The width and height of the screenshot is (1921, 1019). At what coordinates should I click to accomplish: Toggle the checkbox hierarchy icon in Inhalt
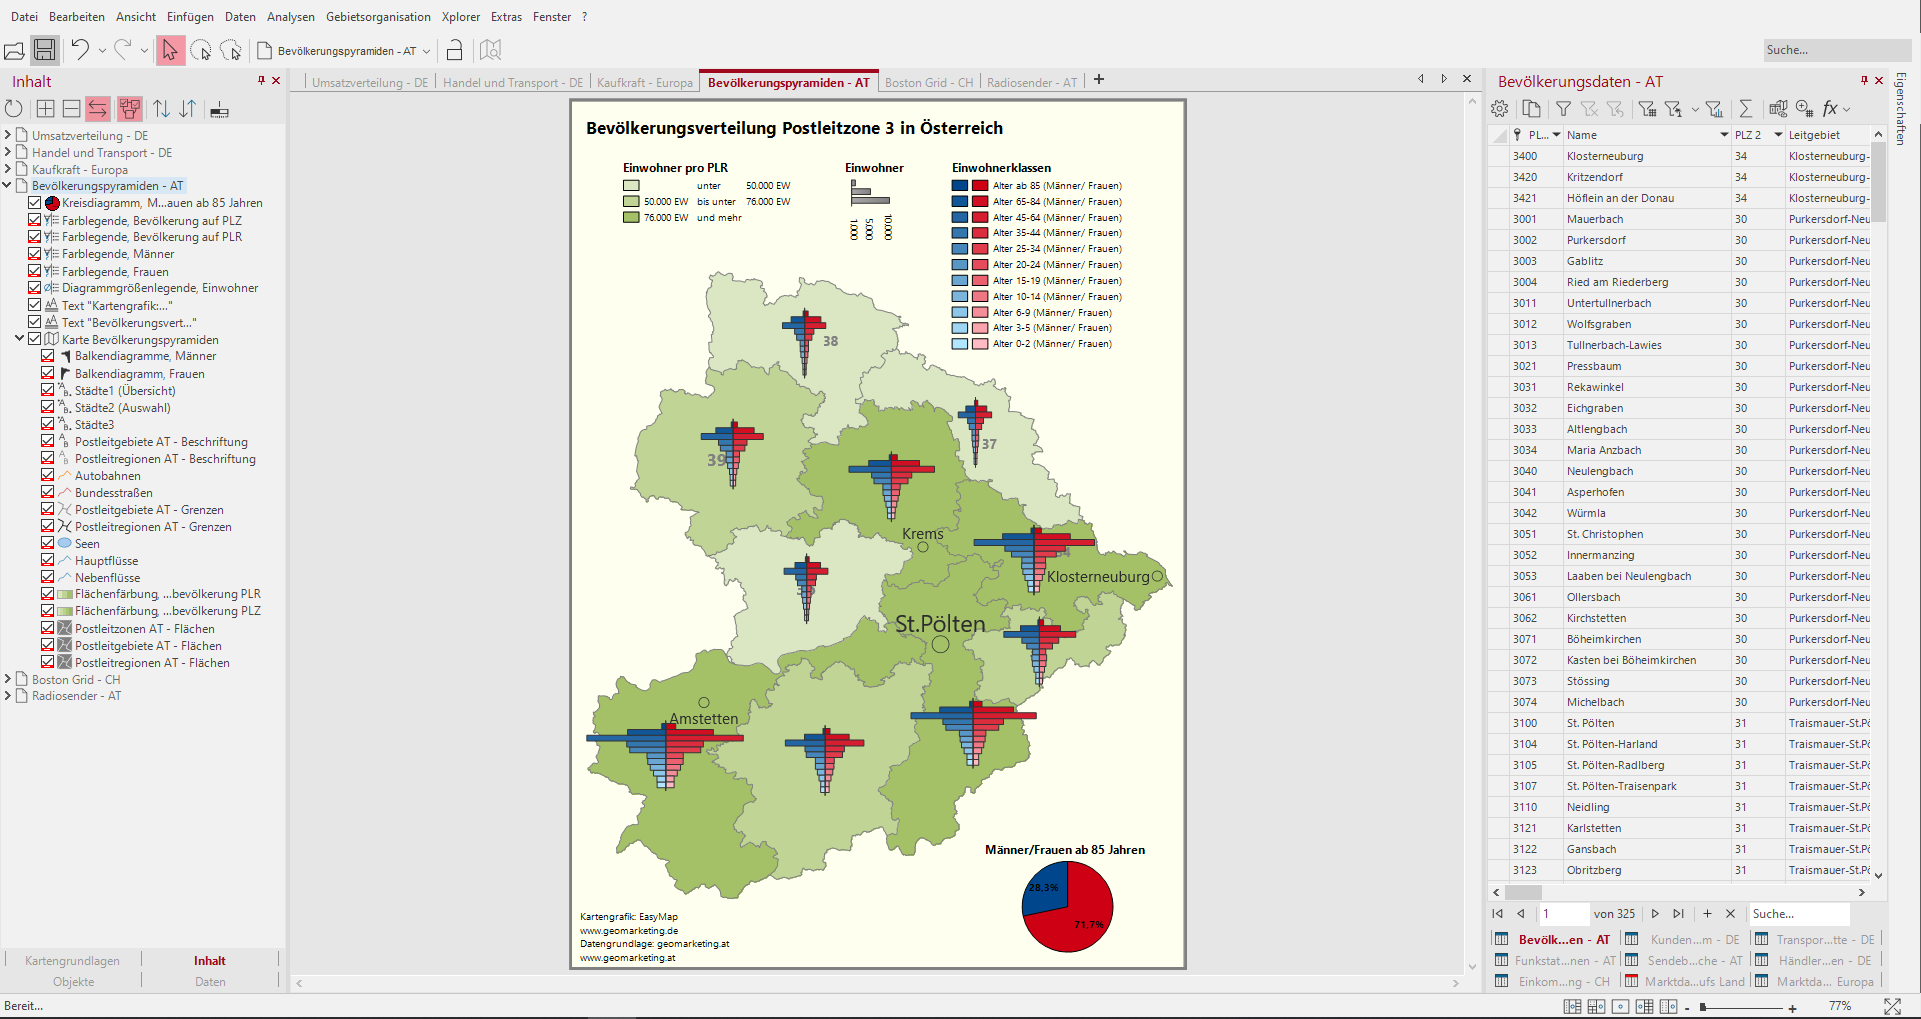click(x=130, y=109)
